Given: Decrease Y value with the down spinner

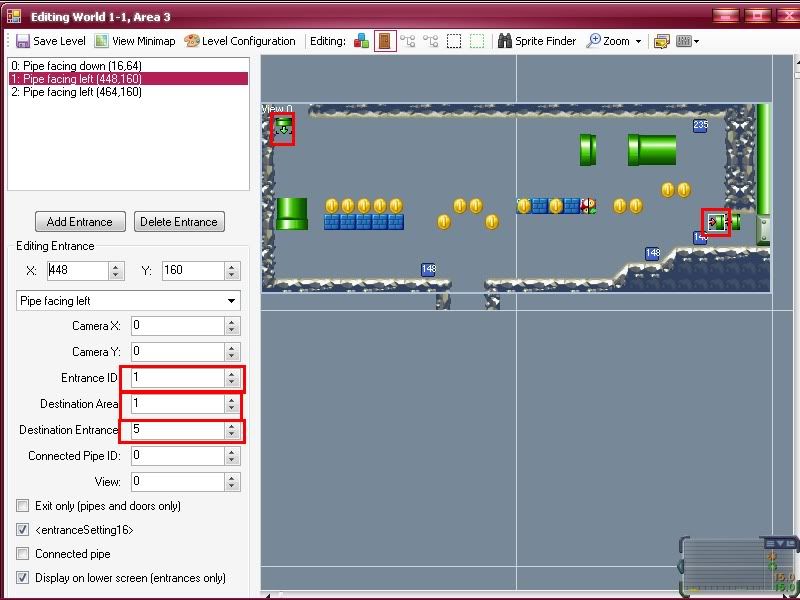Looking at the screenshot, I should [x=232, y=275].
